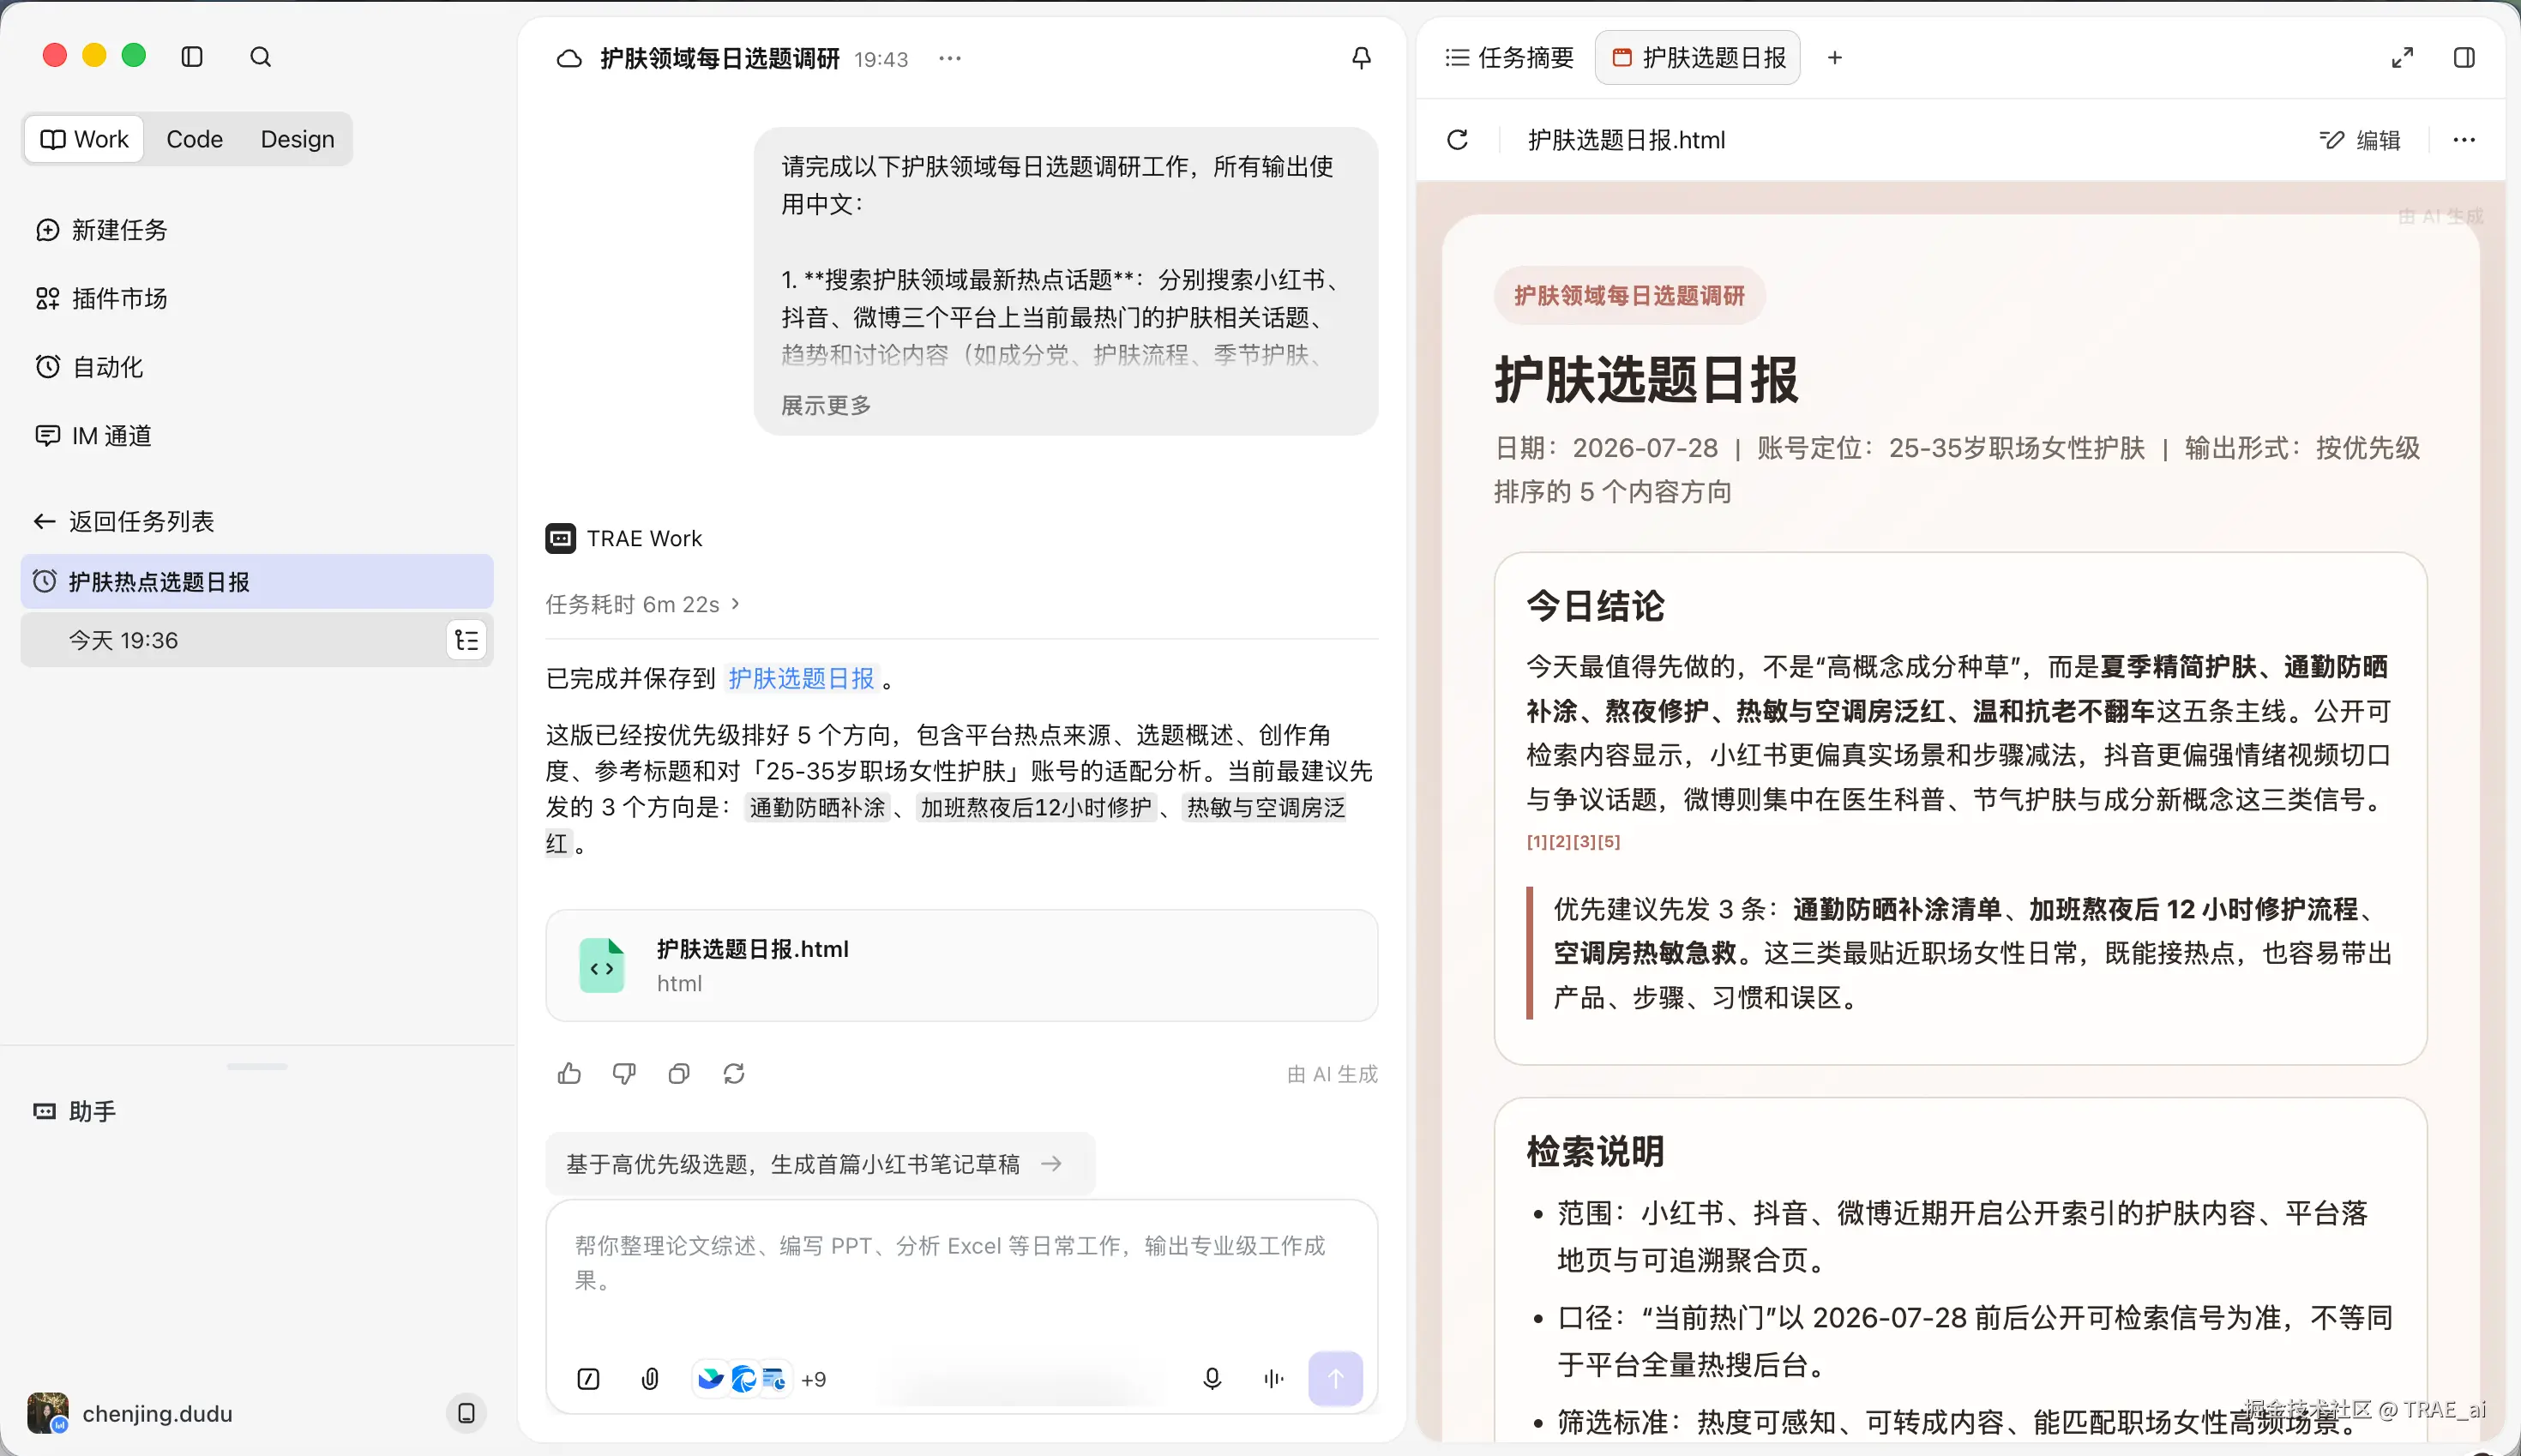Give the response a thumbs up
Screen dimensions: 2521x1456
pos(569,1074)
